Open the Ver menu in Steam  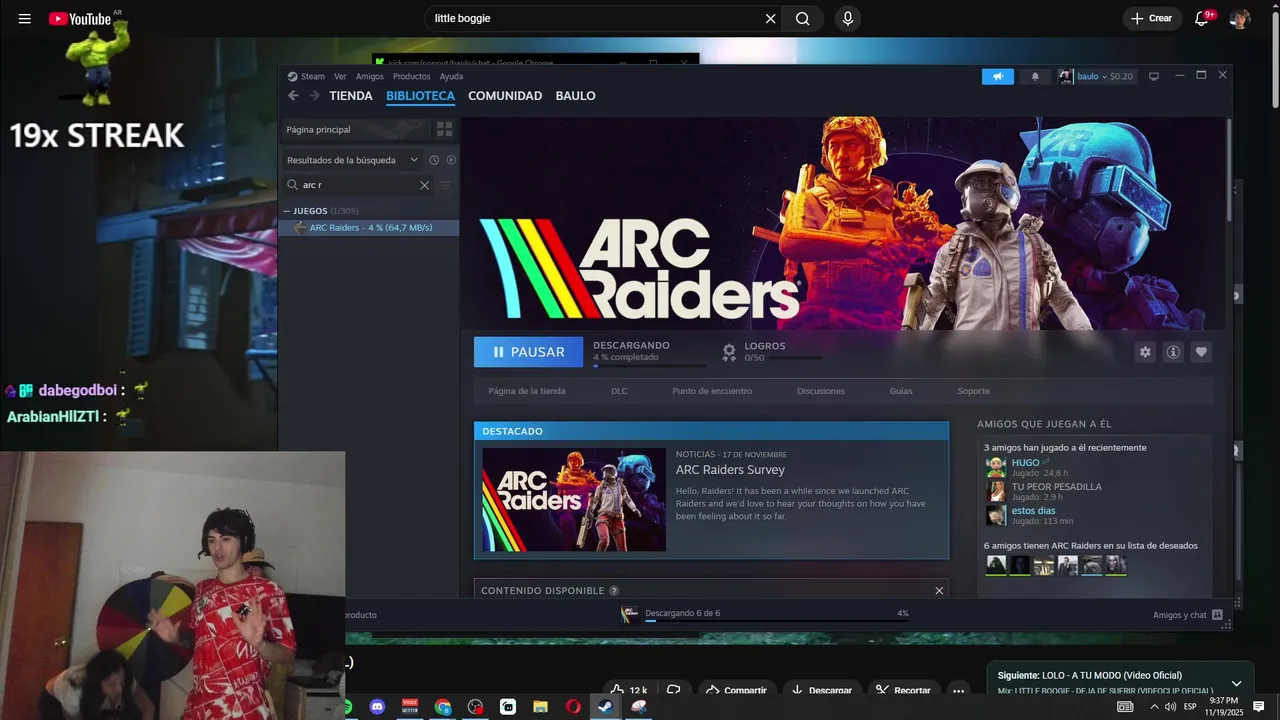coord(340,77)
